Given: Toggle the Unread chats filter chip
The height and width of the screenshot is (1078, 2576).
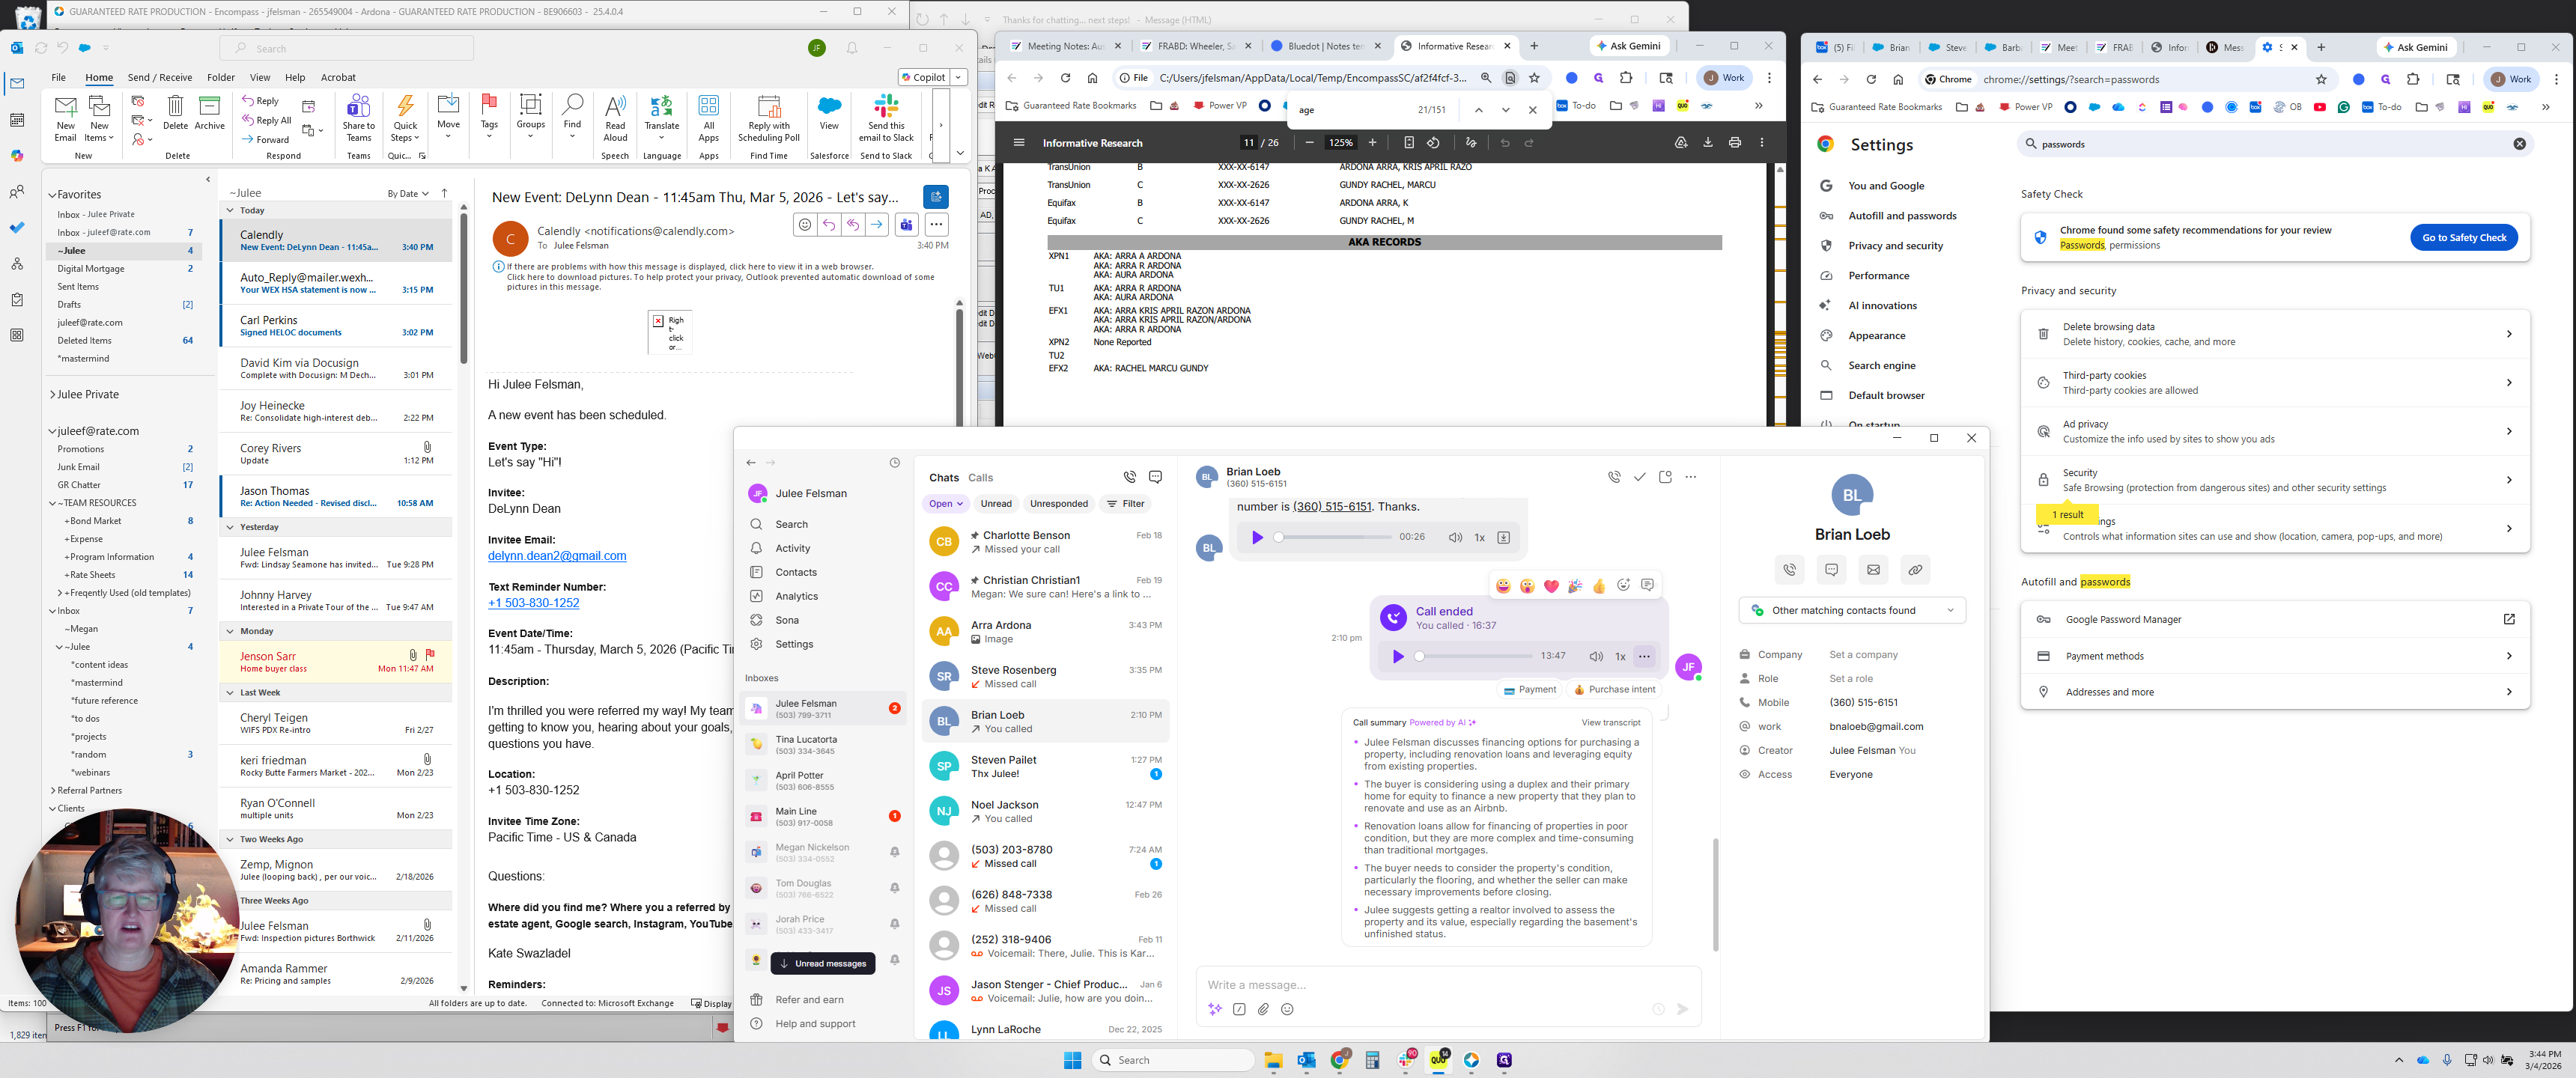Looking at the screenshot, I should 995,504.
